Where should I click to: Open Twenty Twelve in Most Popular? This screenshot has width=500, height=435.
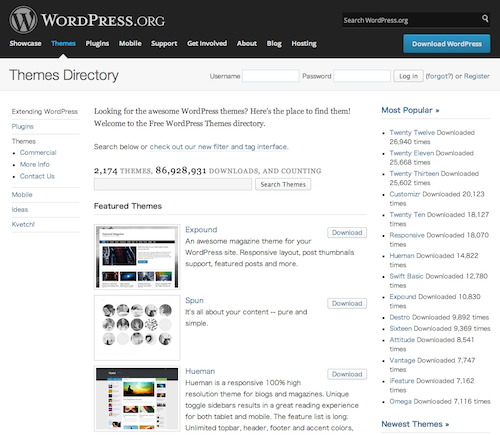(x=412, y=132)
